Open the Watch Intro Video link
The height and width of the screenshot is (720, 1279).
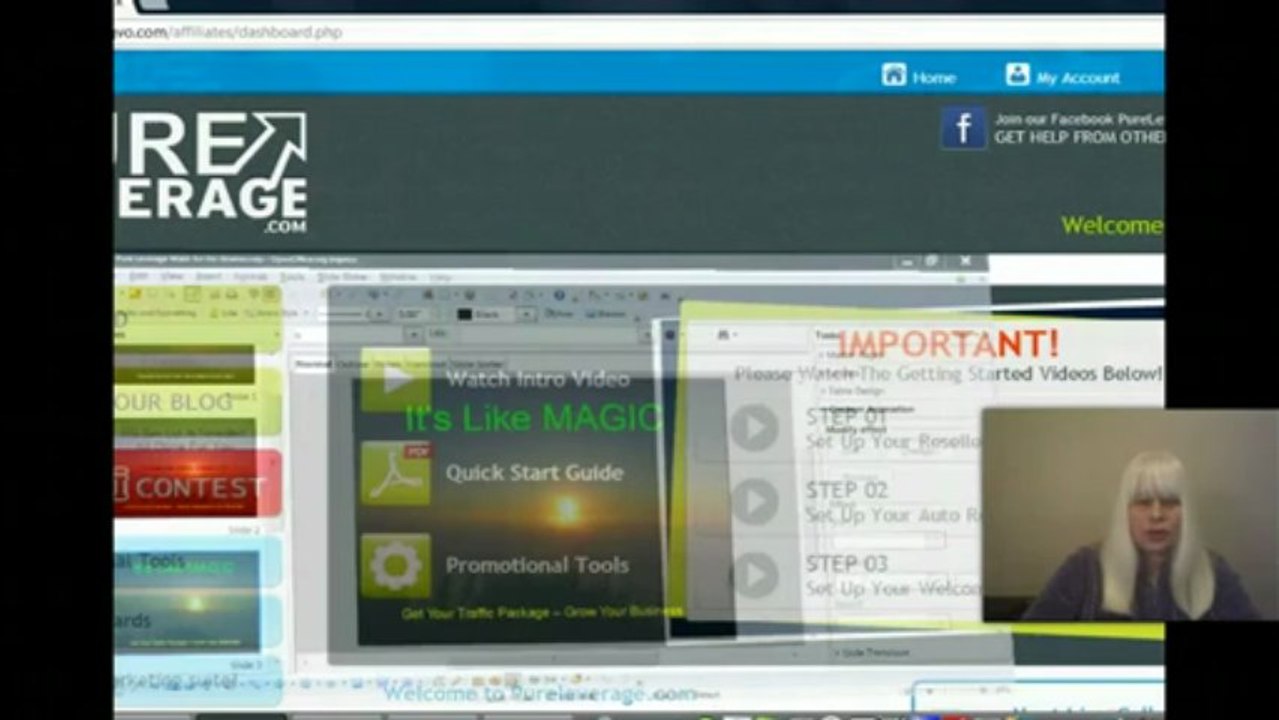537,379
